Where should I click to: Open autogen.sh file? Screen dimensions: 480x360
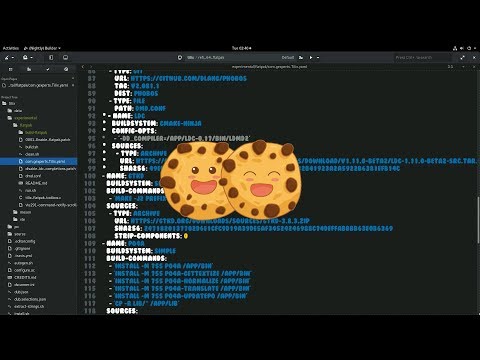pos(20,263)
